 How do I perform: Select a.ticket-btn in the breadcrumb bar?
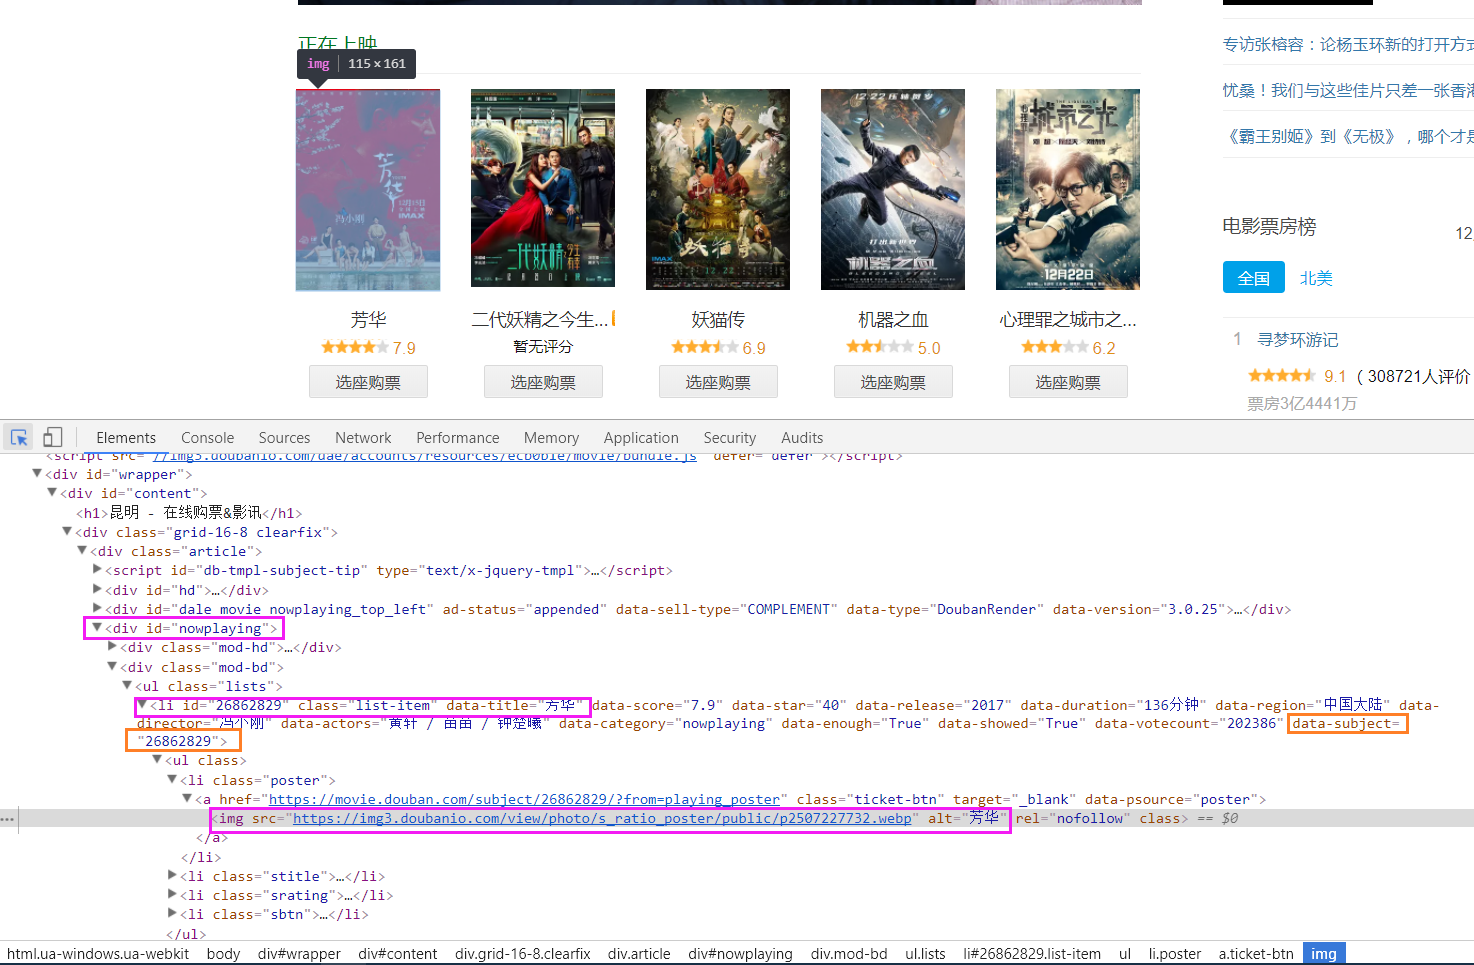tap(1256, 954)
